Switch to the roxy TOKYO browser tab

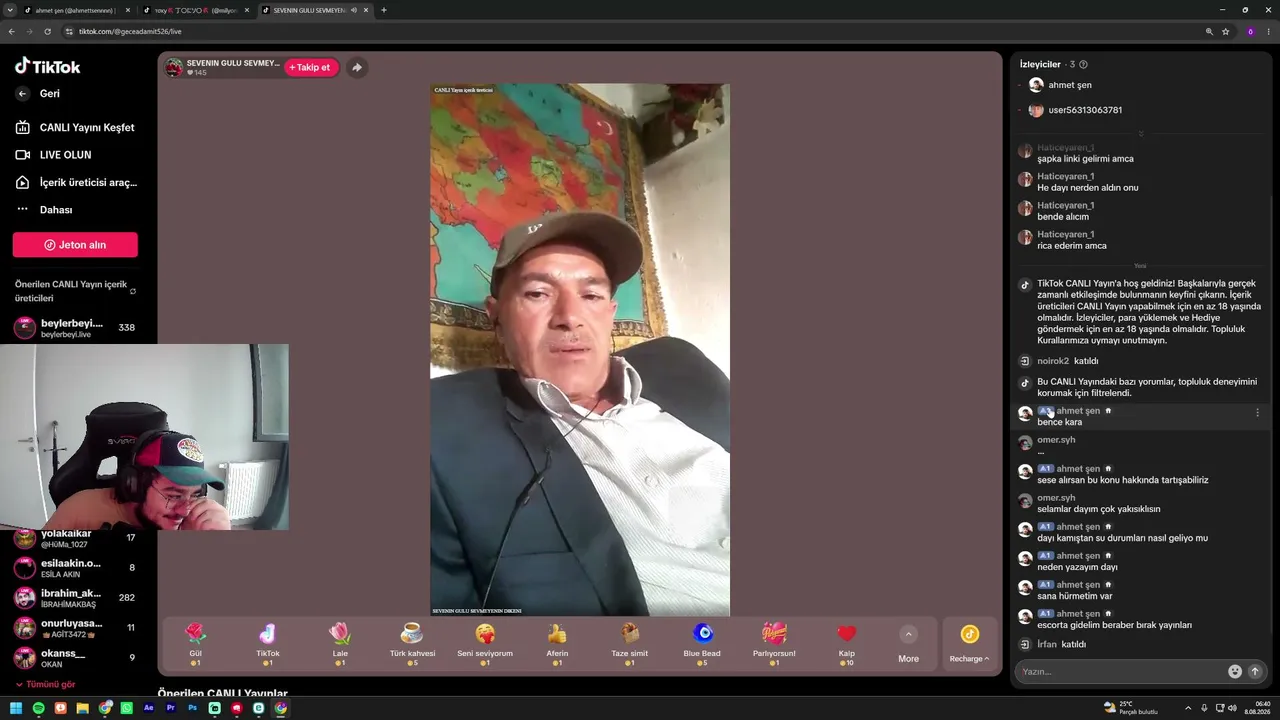tap(194, 10)
